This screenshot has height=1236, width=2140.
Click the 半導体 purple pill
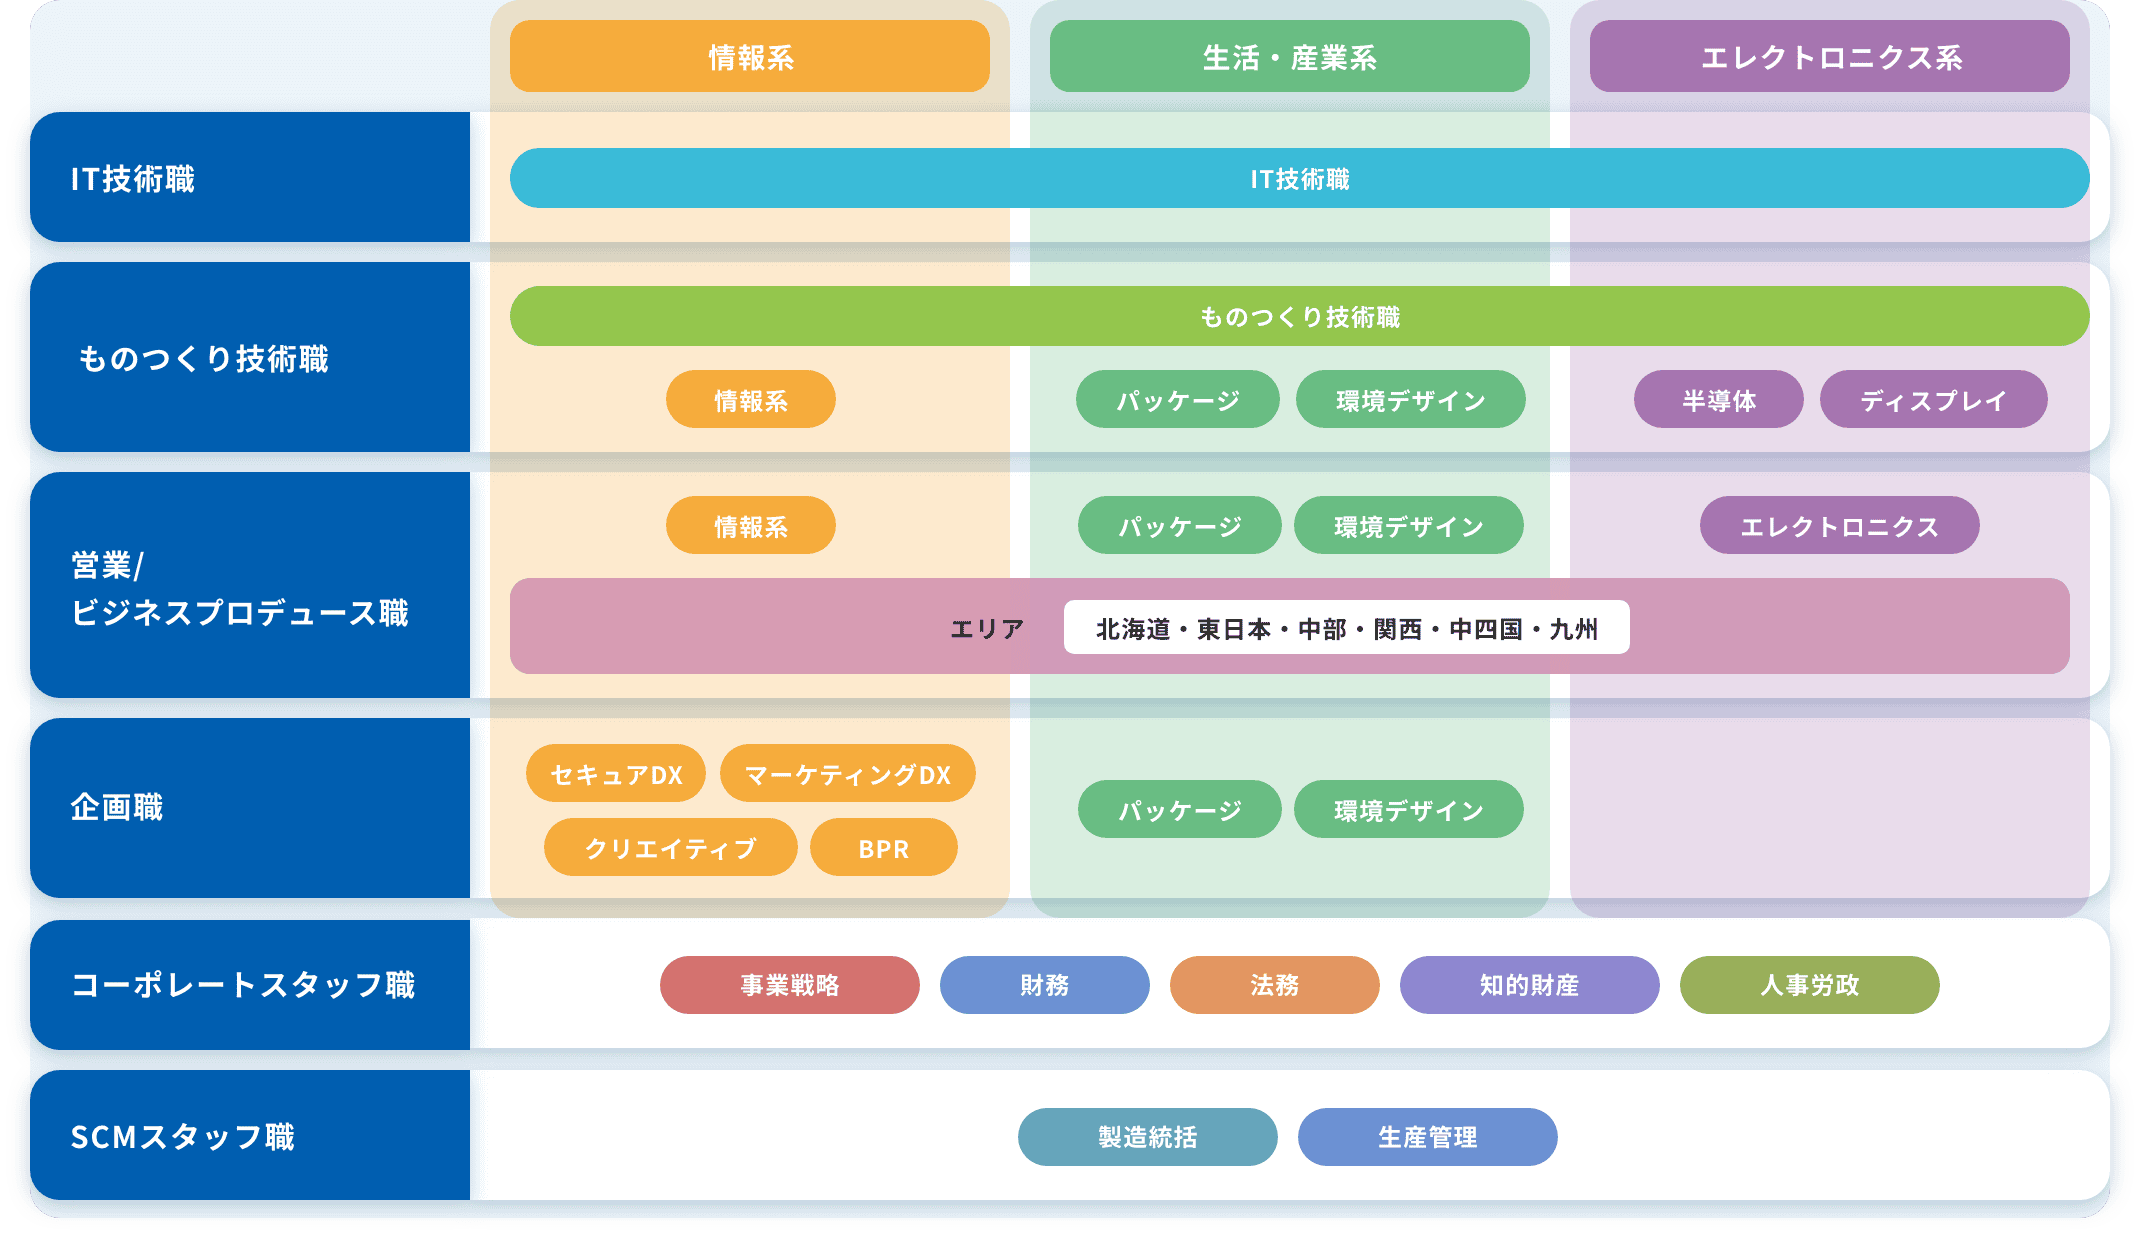click(1718, 400)
